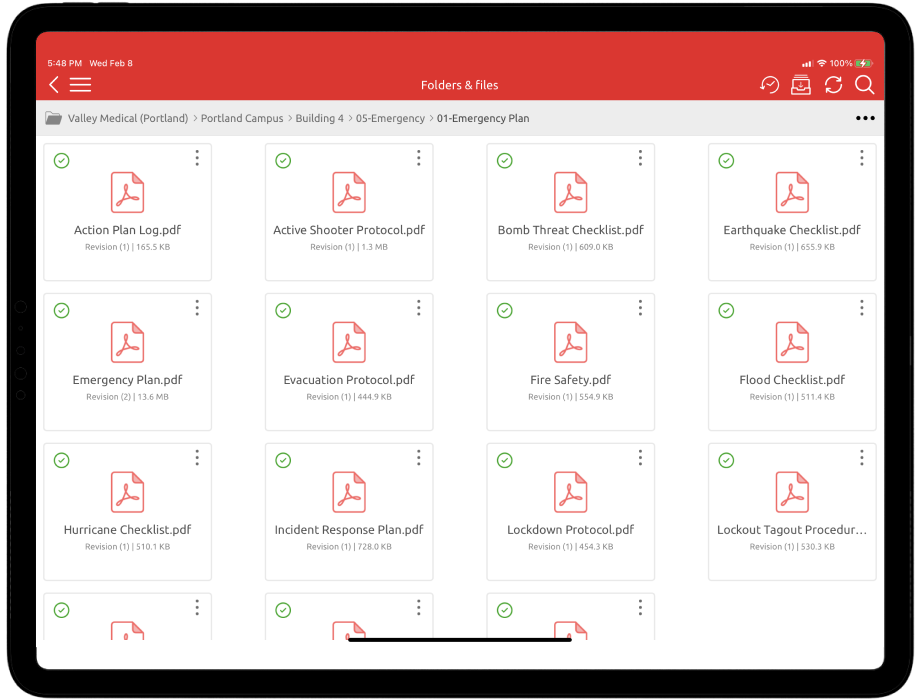Open Incident Response Plan.pdf
The width and height of the screenshot is (919, 700).
[x=349, y=510]
